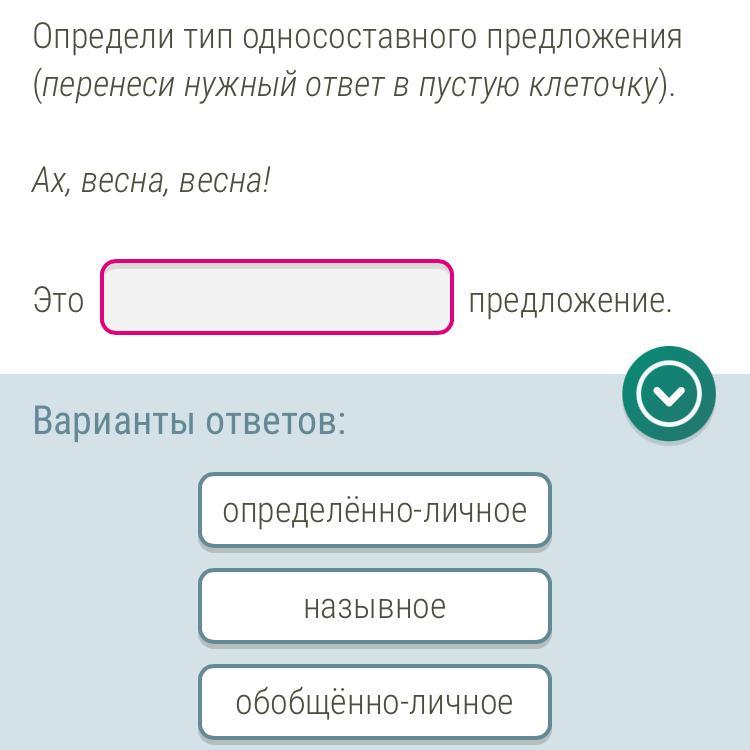Click the word "предложение." after the blank

coord(570,300)
